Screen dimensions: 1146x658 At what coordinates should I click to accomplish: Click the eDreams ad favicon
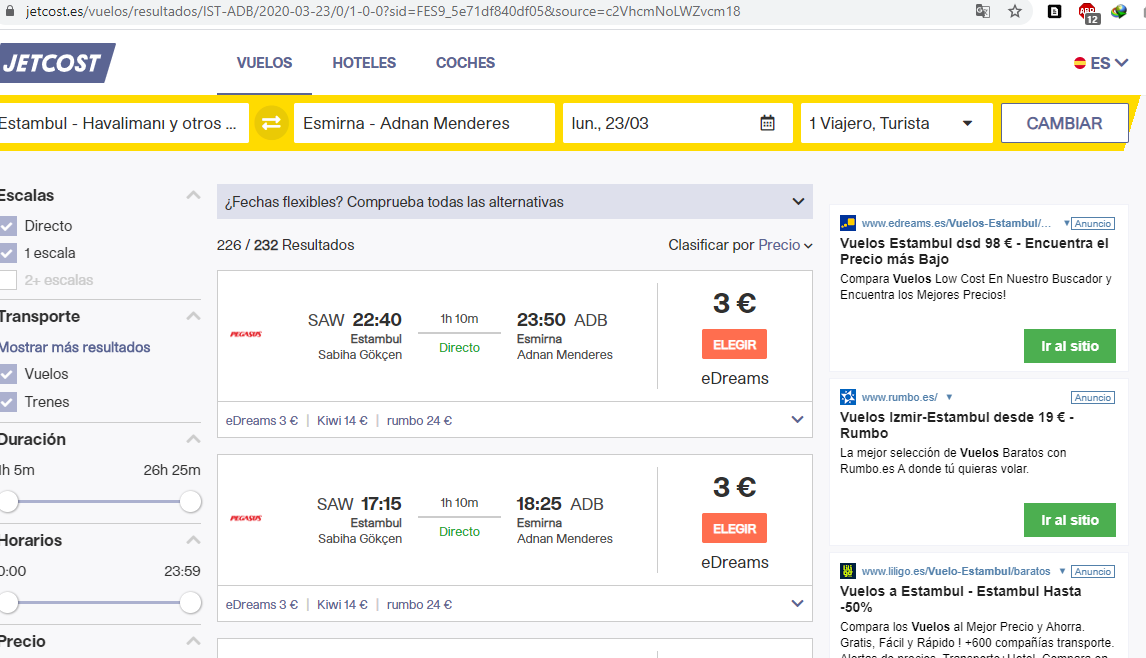tap(848, 223)
